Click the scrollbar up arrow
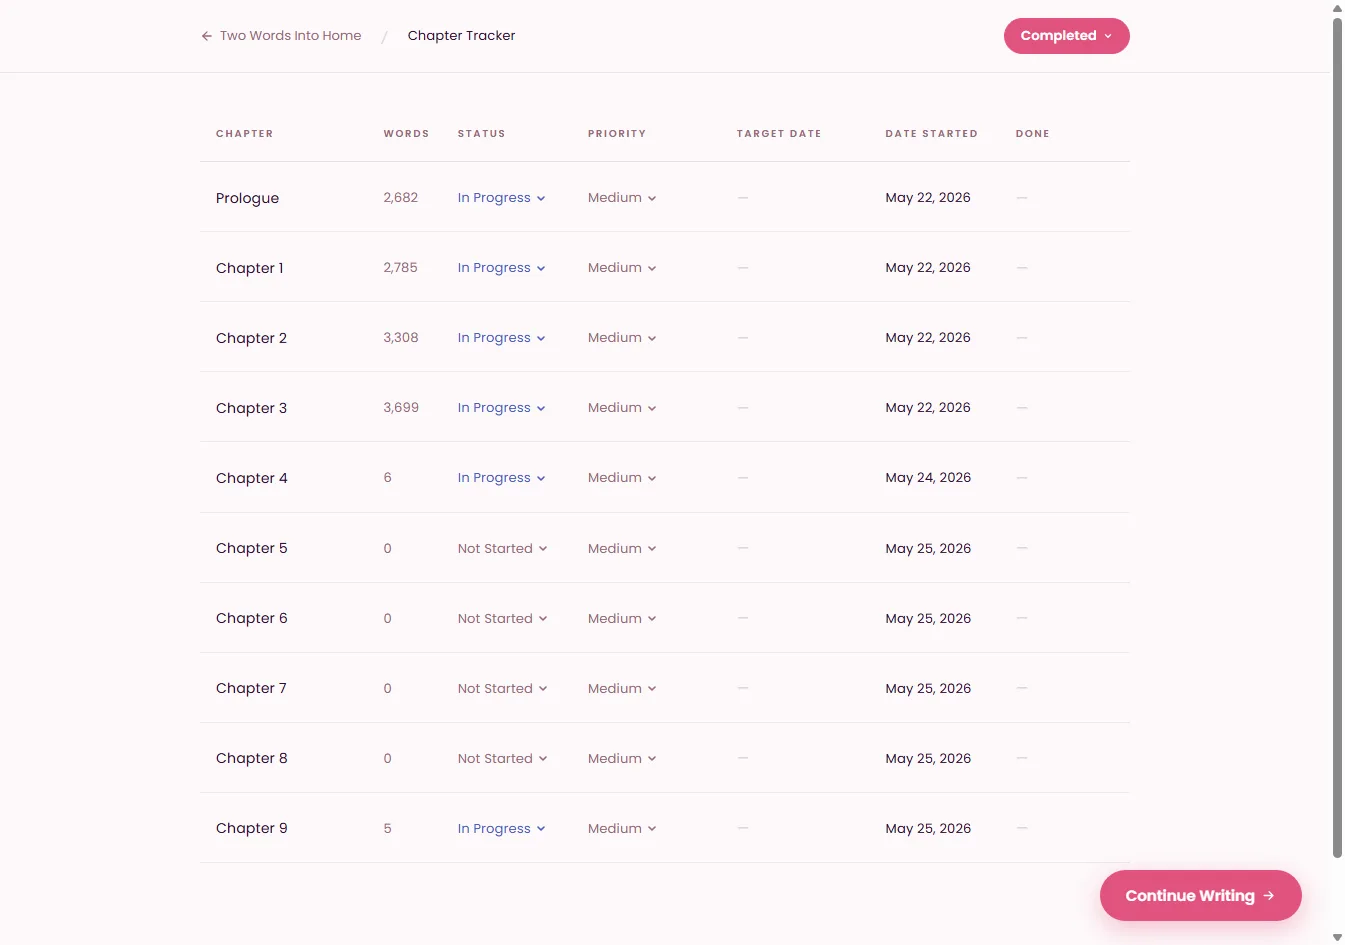Image resolution: width=1345 pixels, height=945 pixels. (1338, 8)
